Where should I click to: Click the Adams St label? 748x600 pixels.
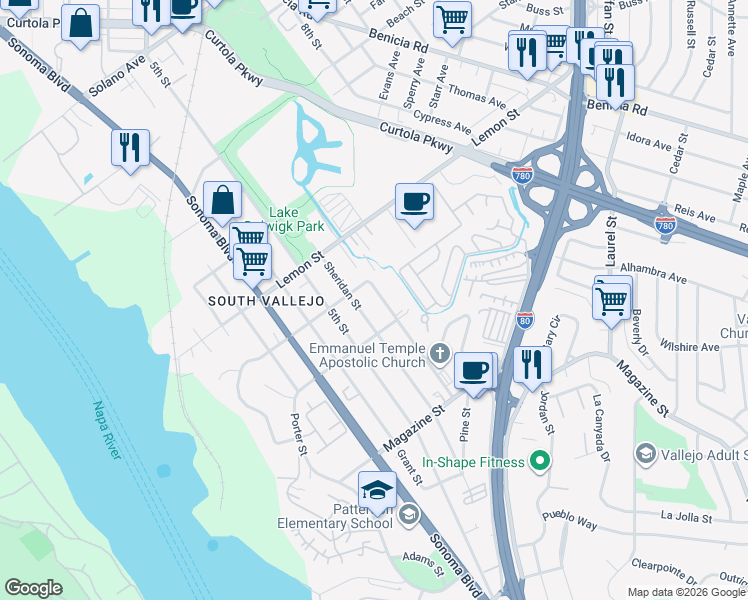pos(423,564)
